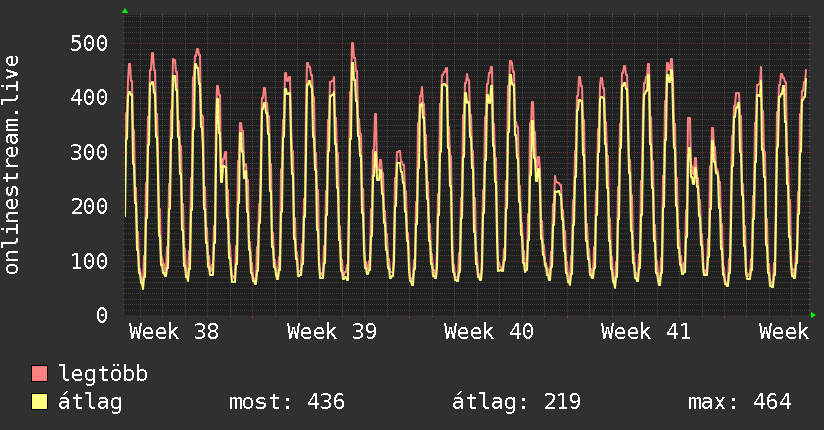The width and height of the screenshot is (824, 430).
Task: Click the 0 y-axis value
Action: [x=102, y=315]
